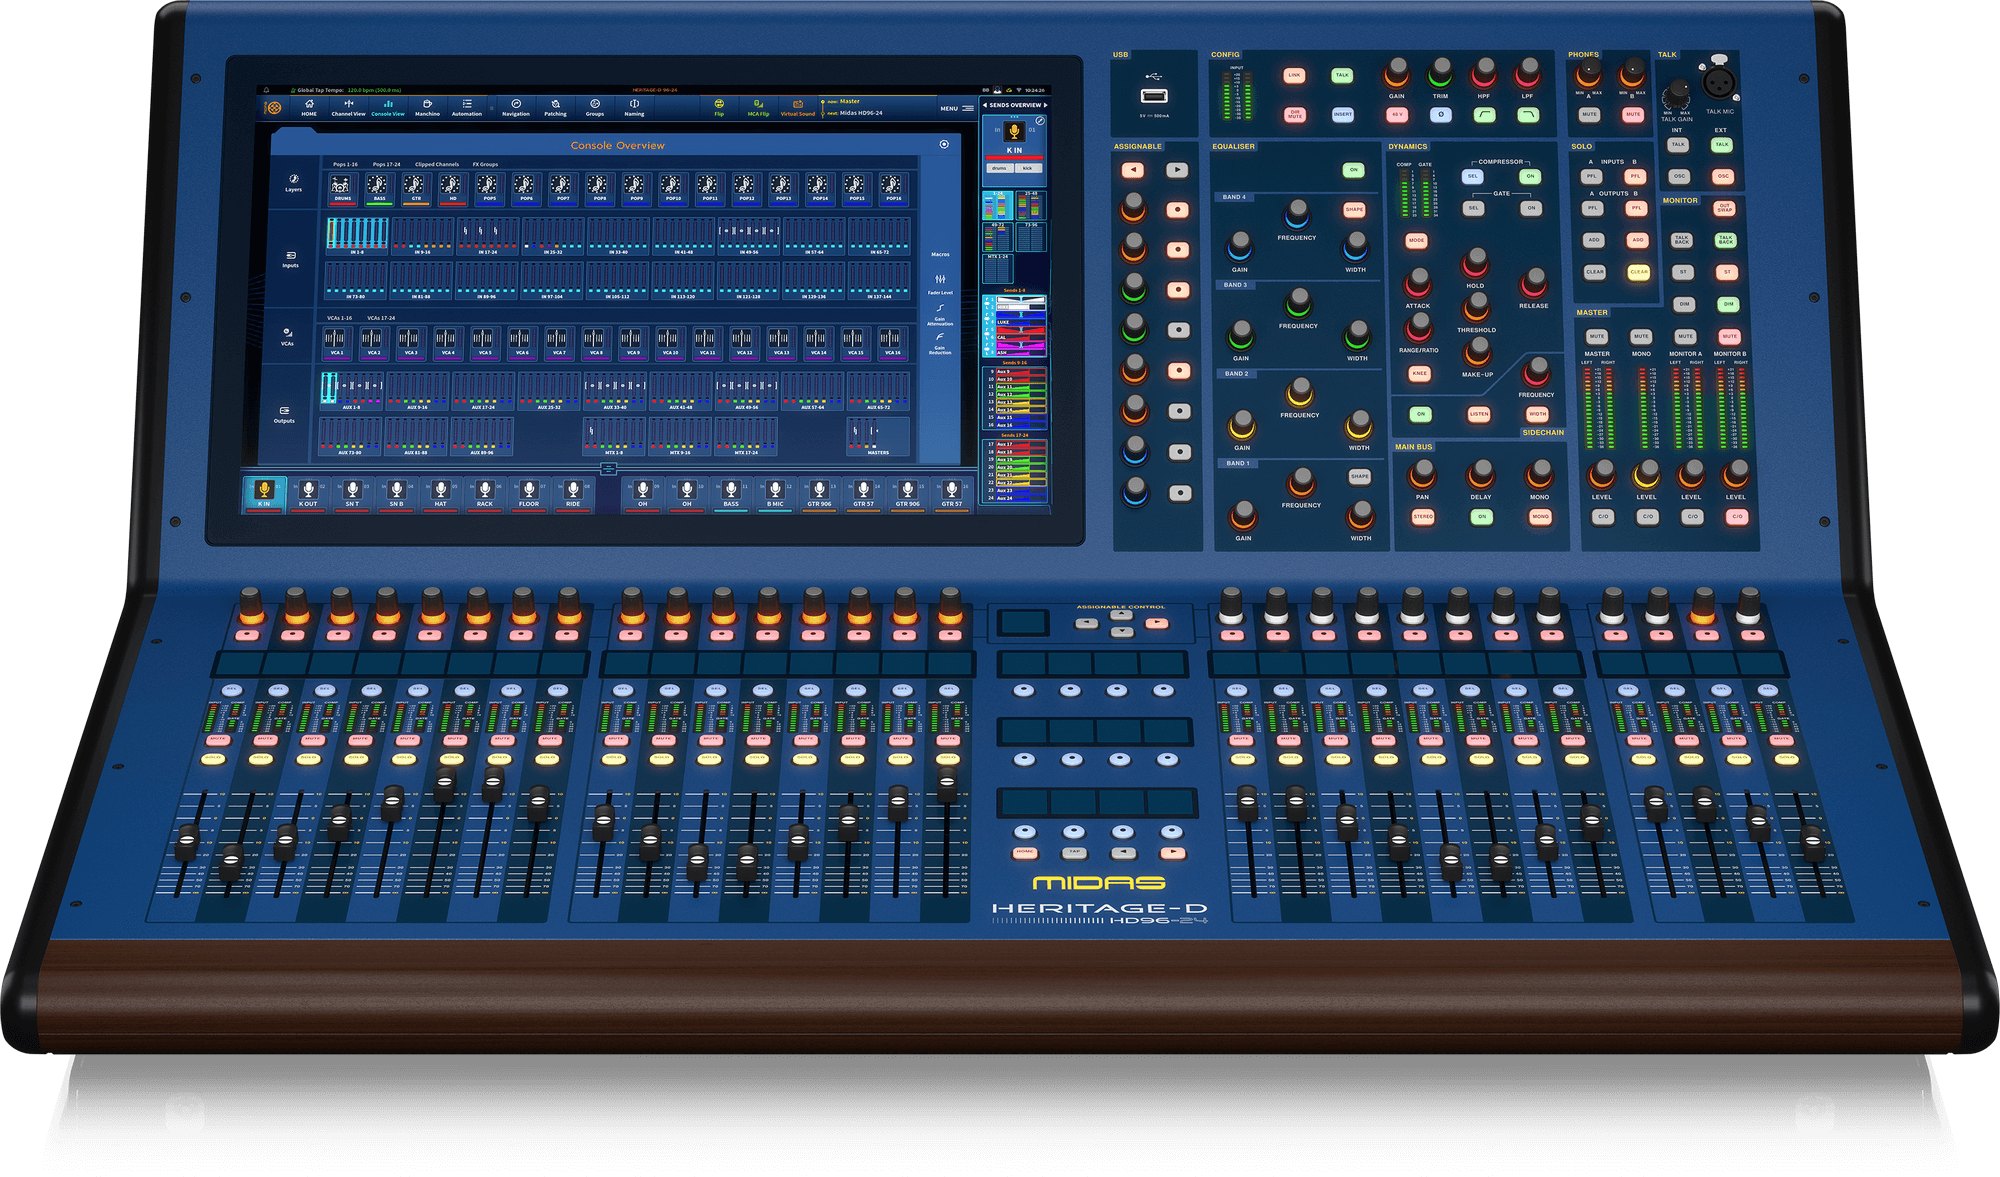Open Virtual Sound check
2000x1177 pixels.
[x=797, y=110]
